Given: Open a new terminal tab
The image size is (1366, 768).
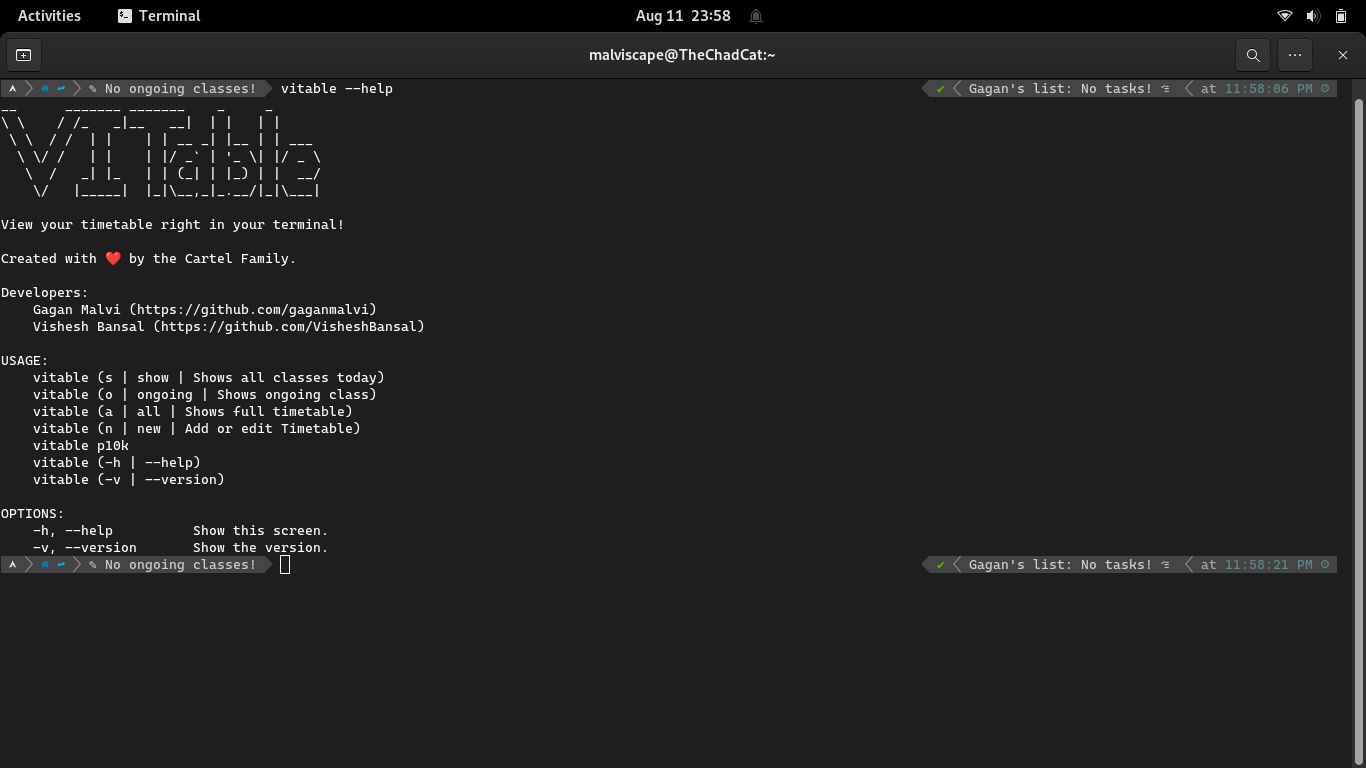Looking at the screenshot, I should [x=24, y=55].
